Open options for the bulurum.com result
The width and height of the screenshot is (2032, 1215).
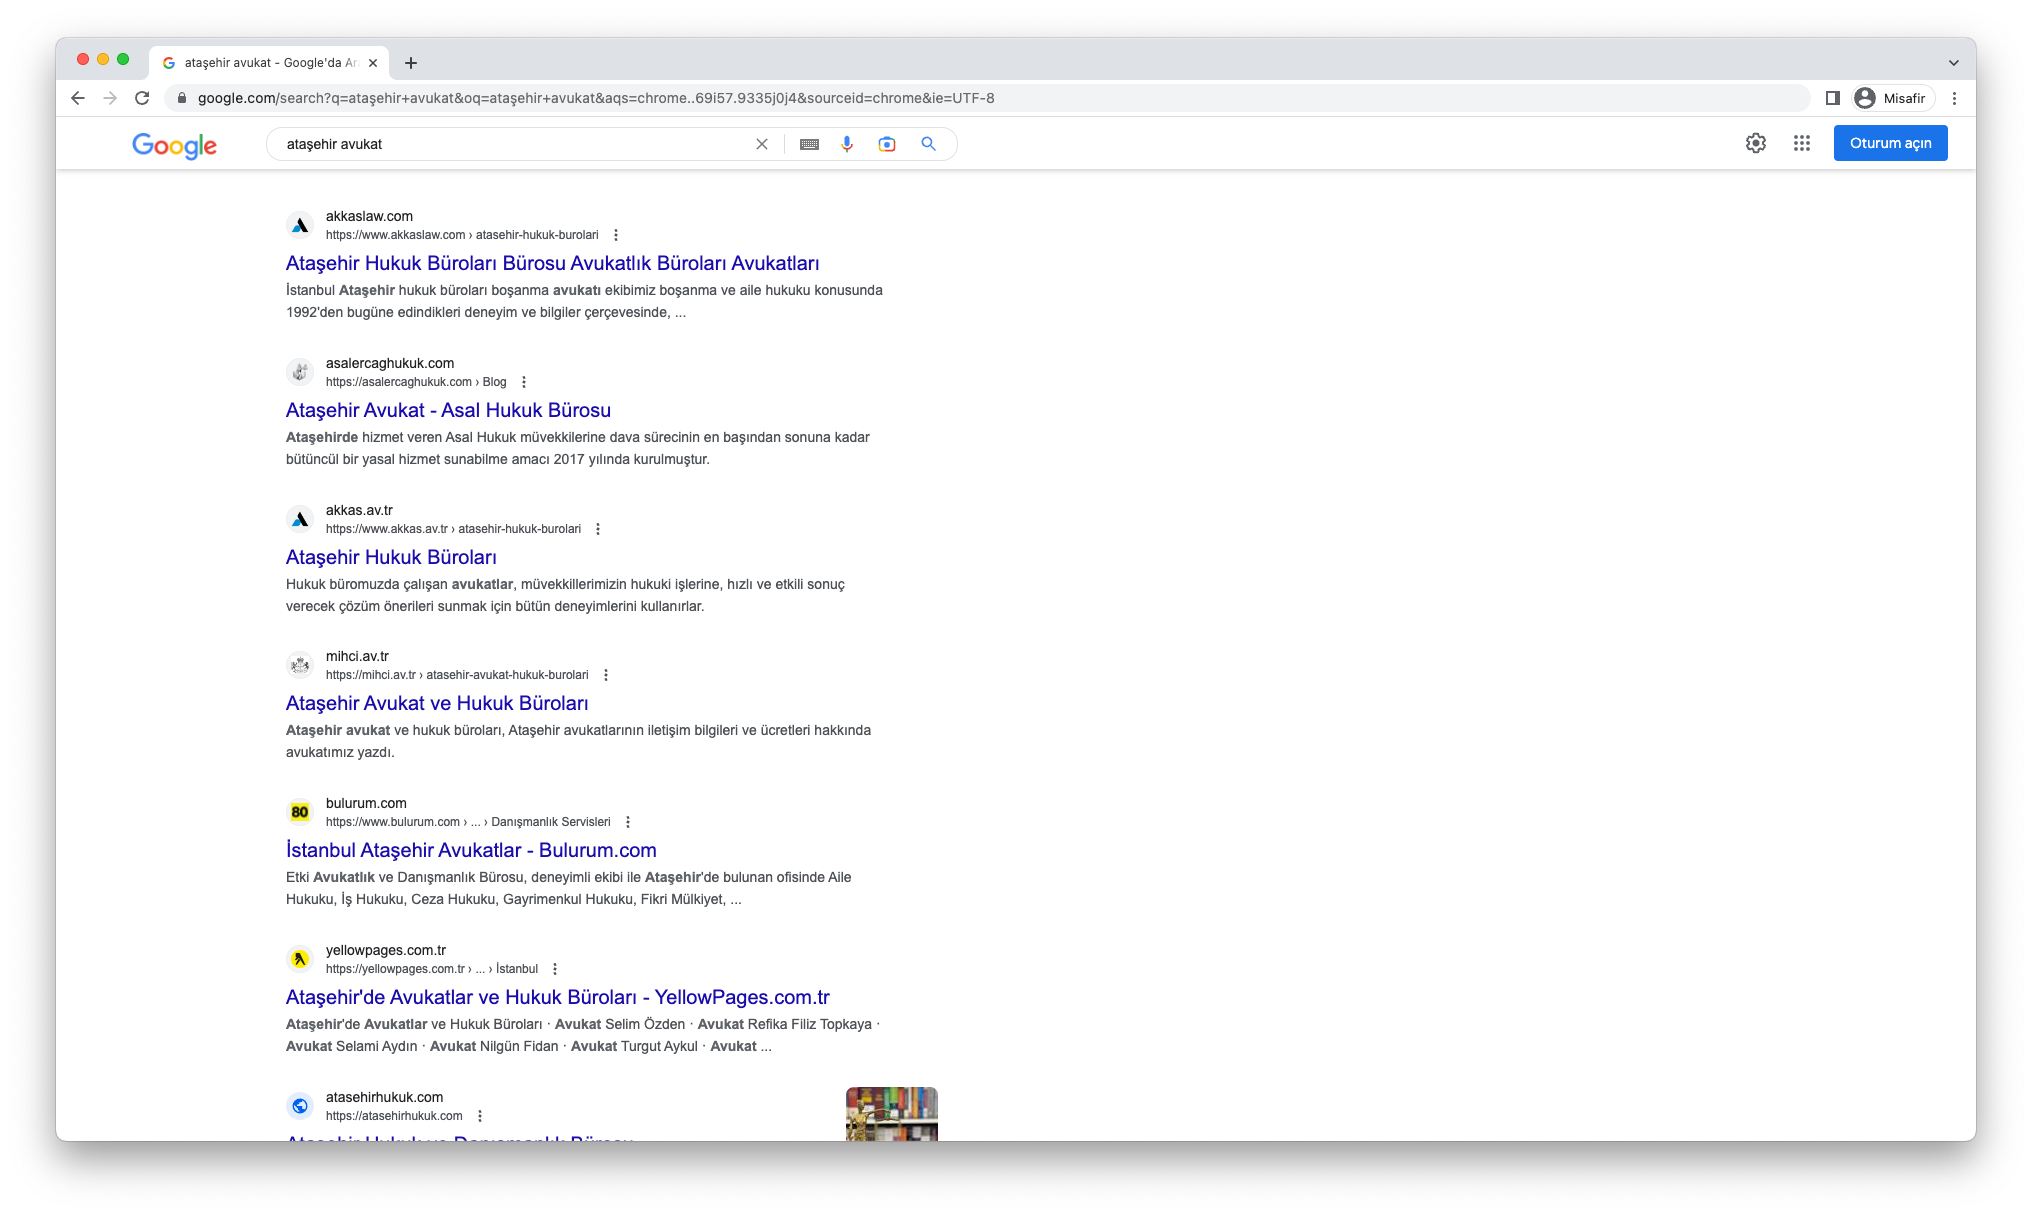[628, 822]
